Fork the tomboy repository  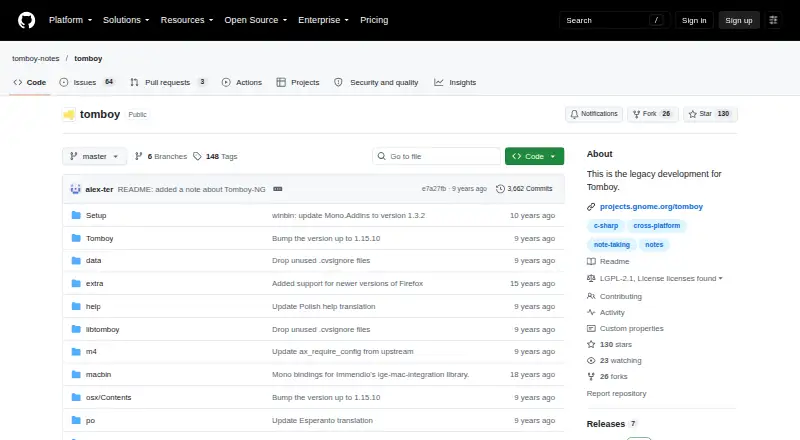[x=652, y=114]
